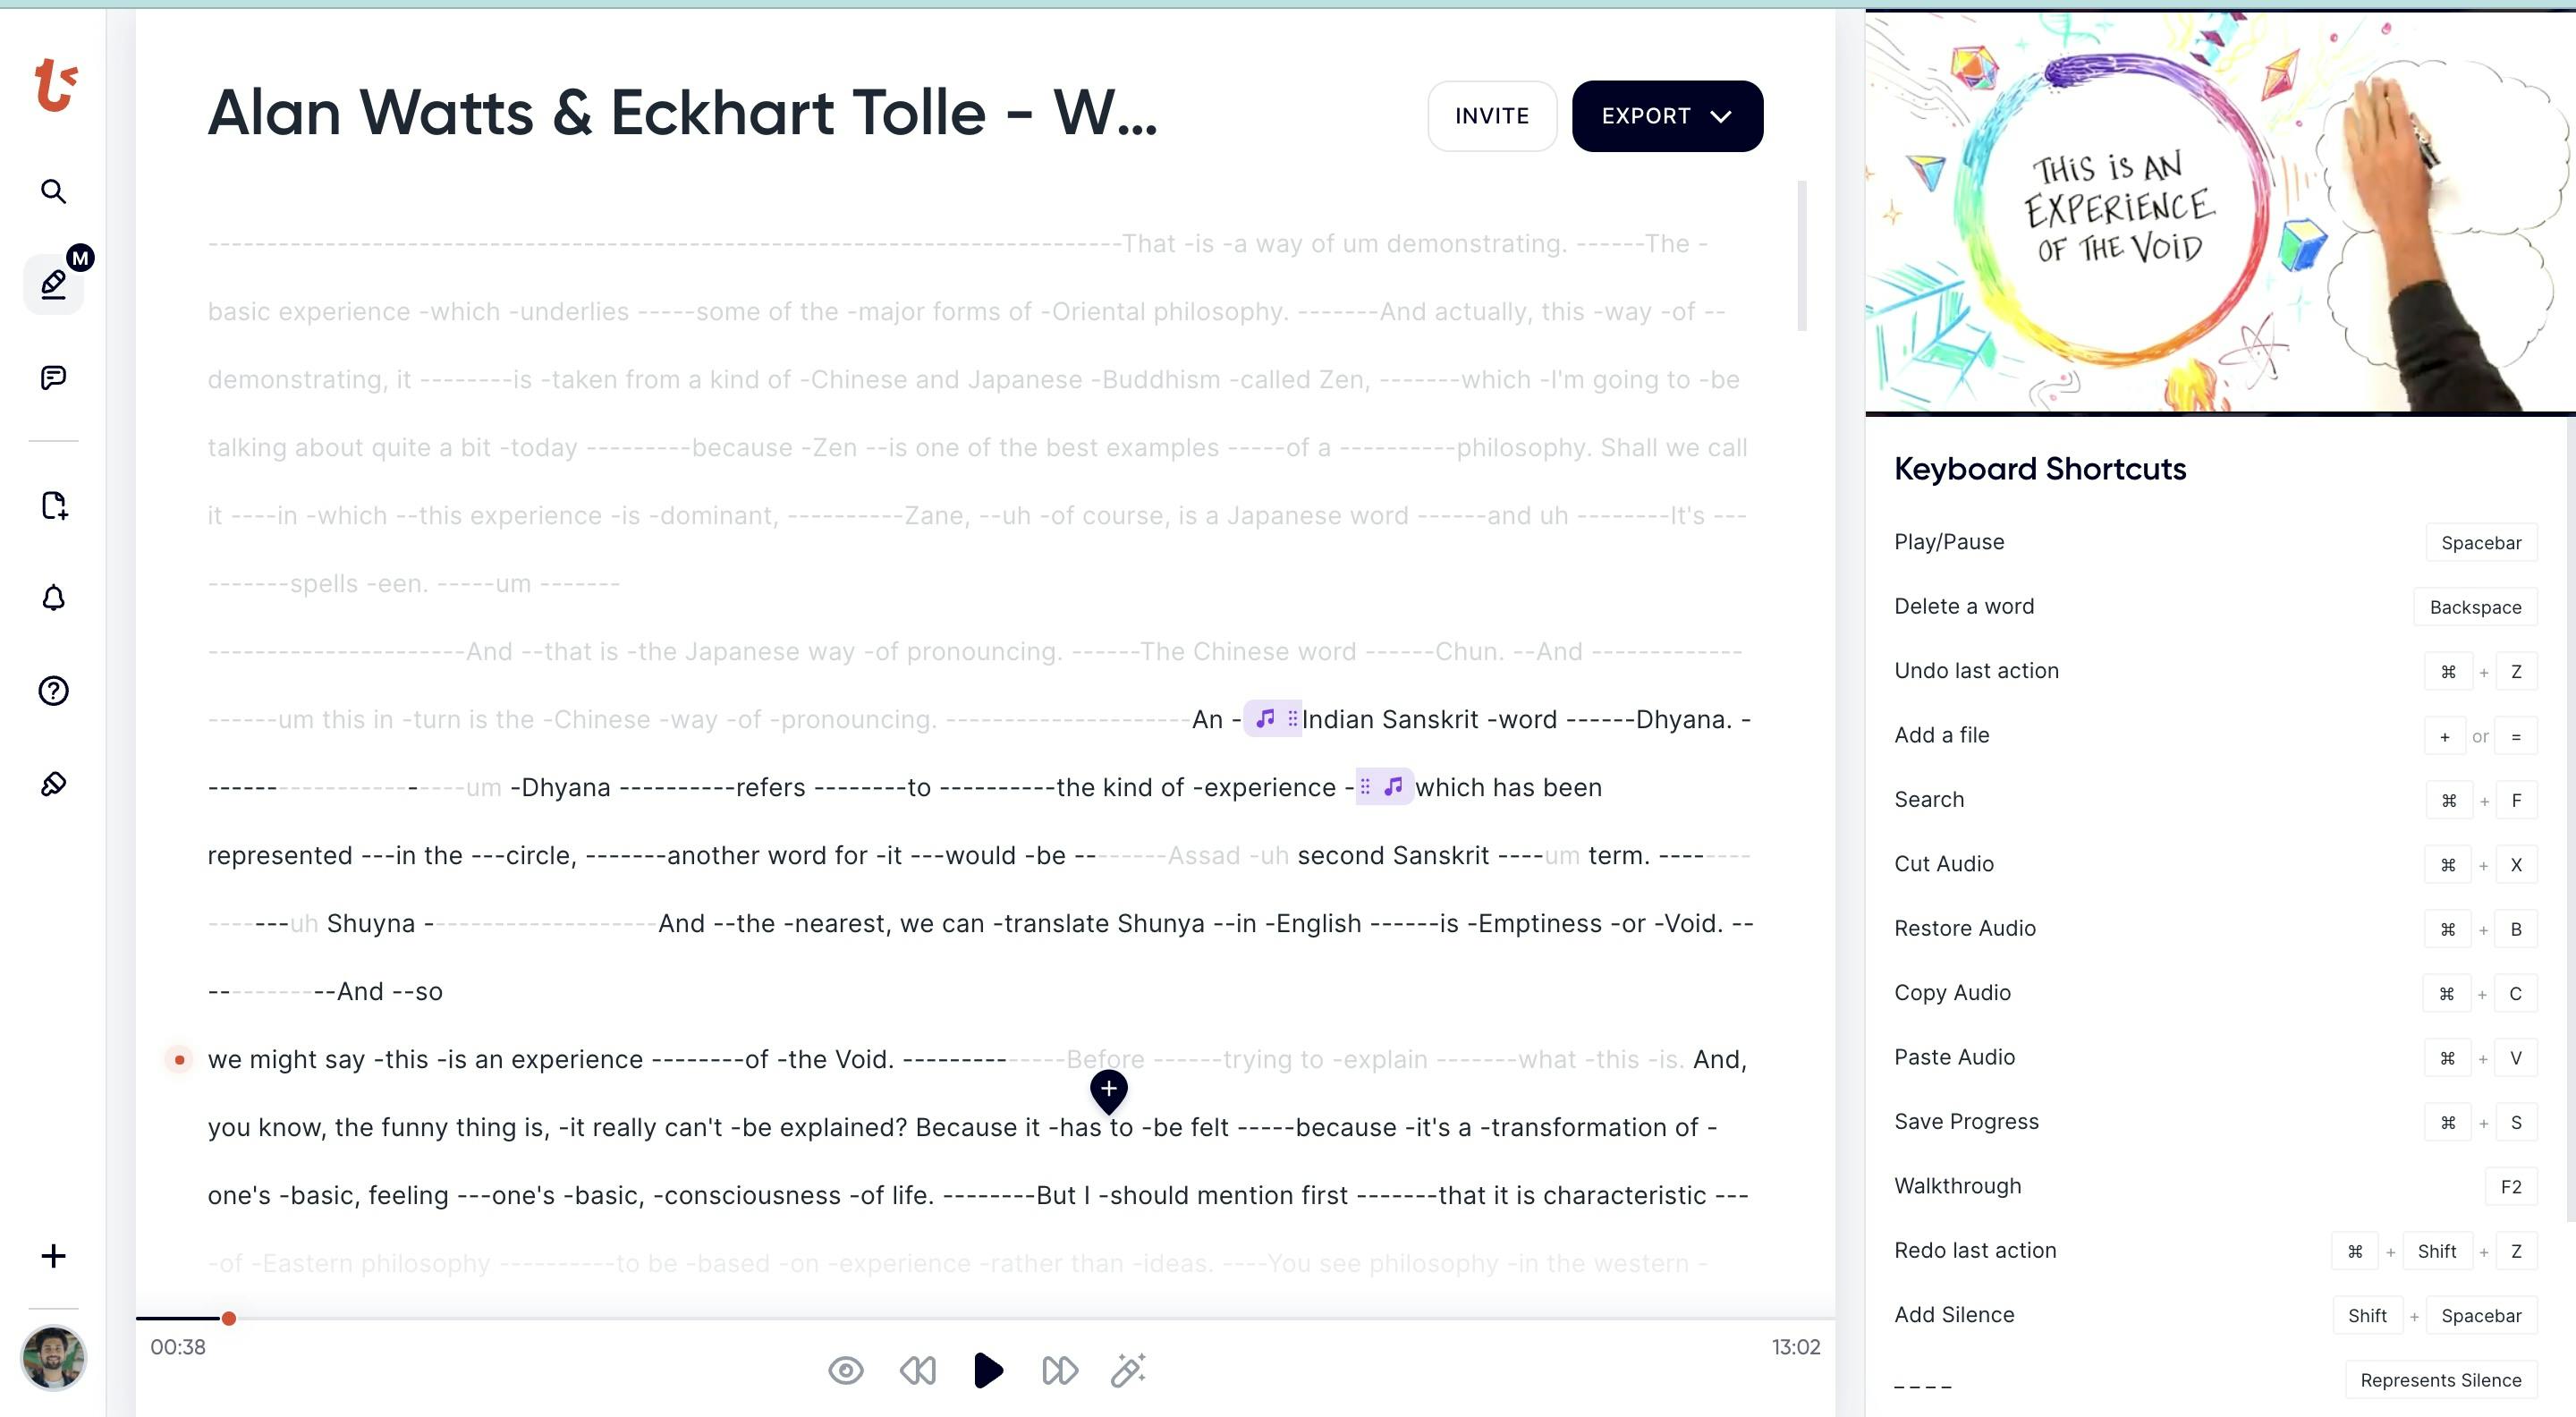Image resolution: width=2576 pixels, height=1417 pixels.
Task: Select the magic wand/AI tool icon
Action: pyautogui.click(x=1131, y=1370)
